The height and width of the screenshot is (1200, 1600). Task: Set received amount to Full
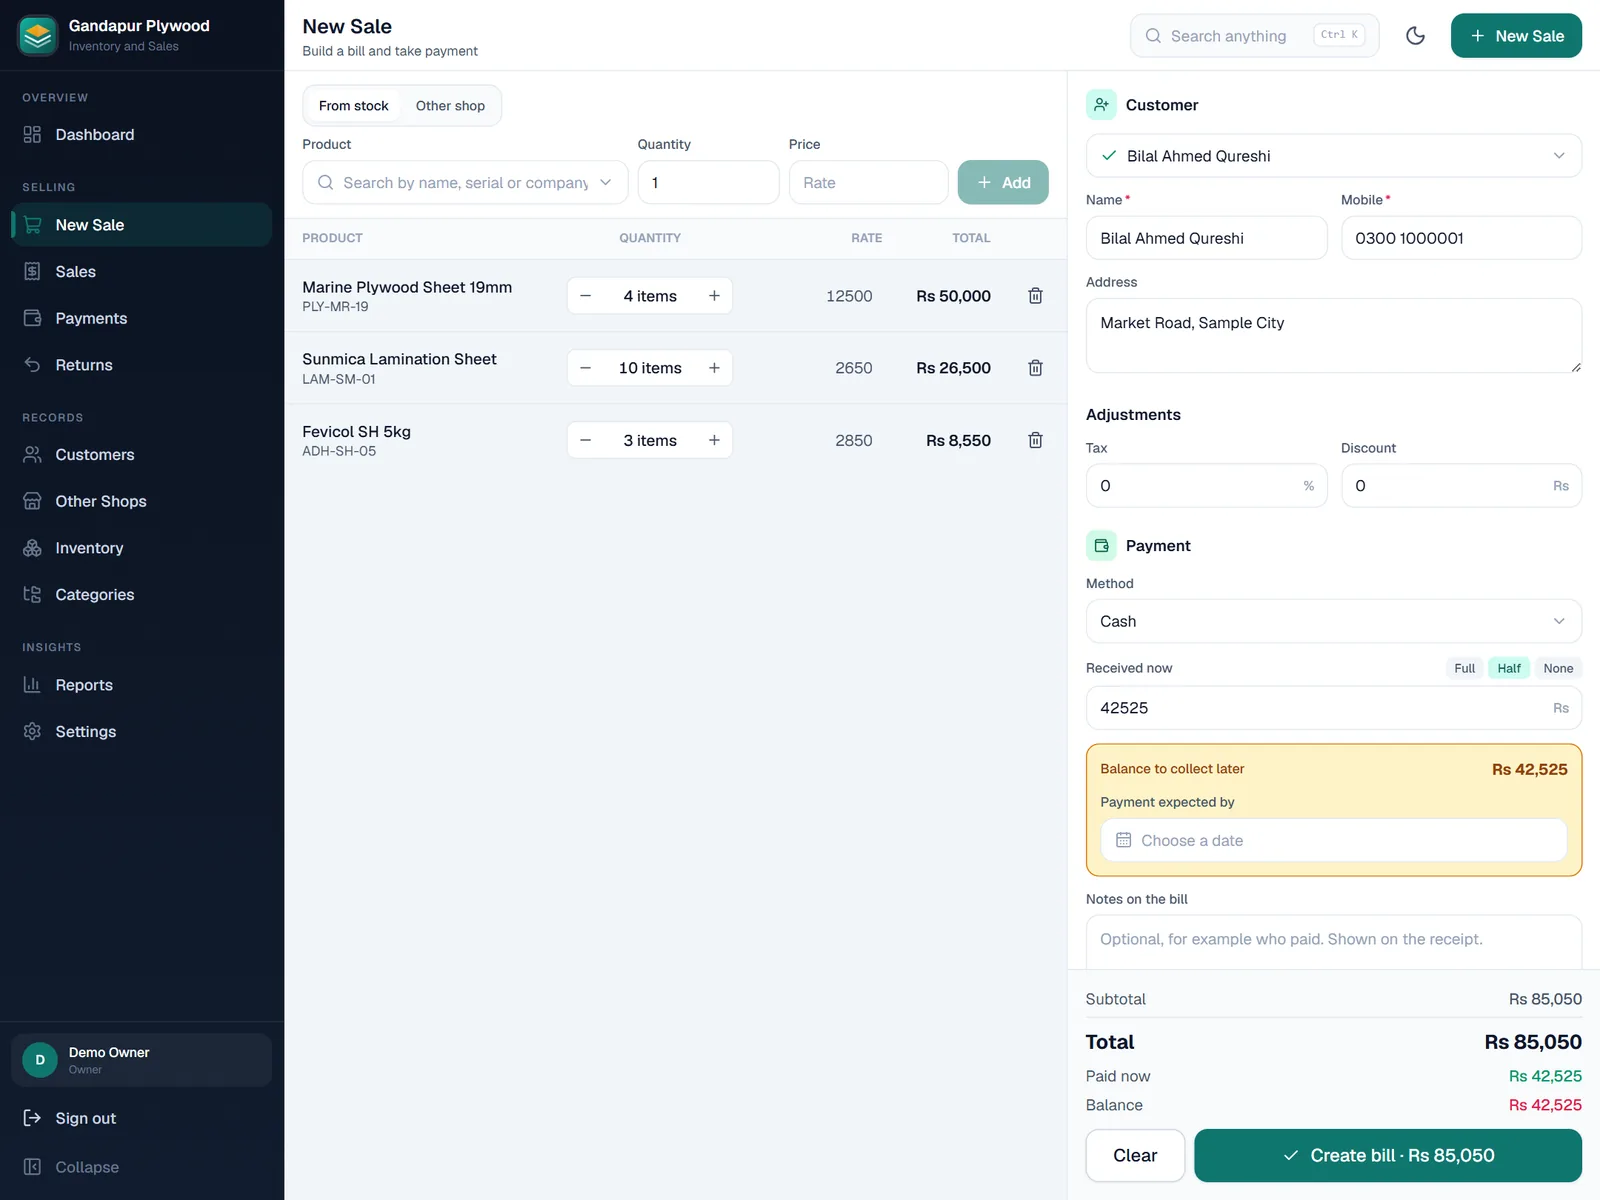1464,668
